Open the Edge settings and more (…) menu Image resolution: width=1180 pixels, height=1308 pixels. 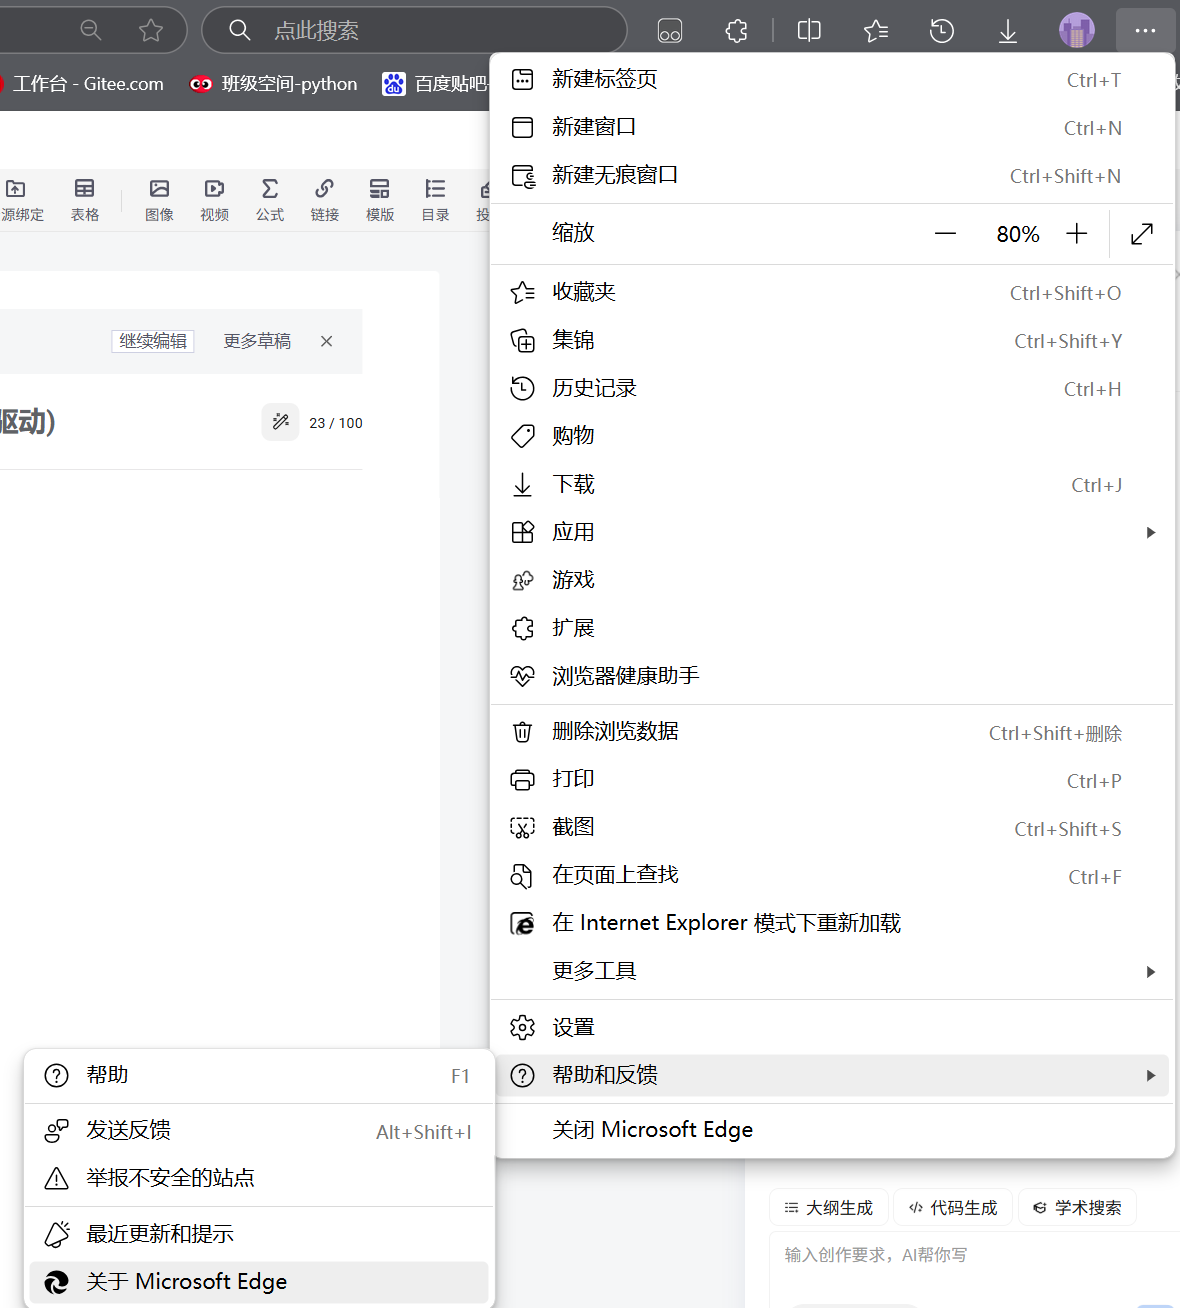tap(1145, 30)
